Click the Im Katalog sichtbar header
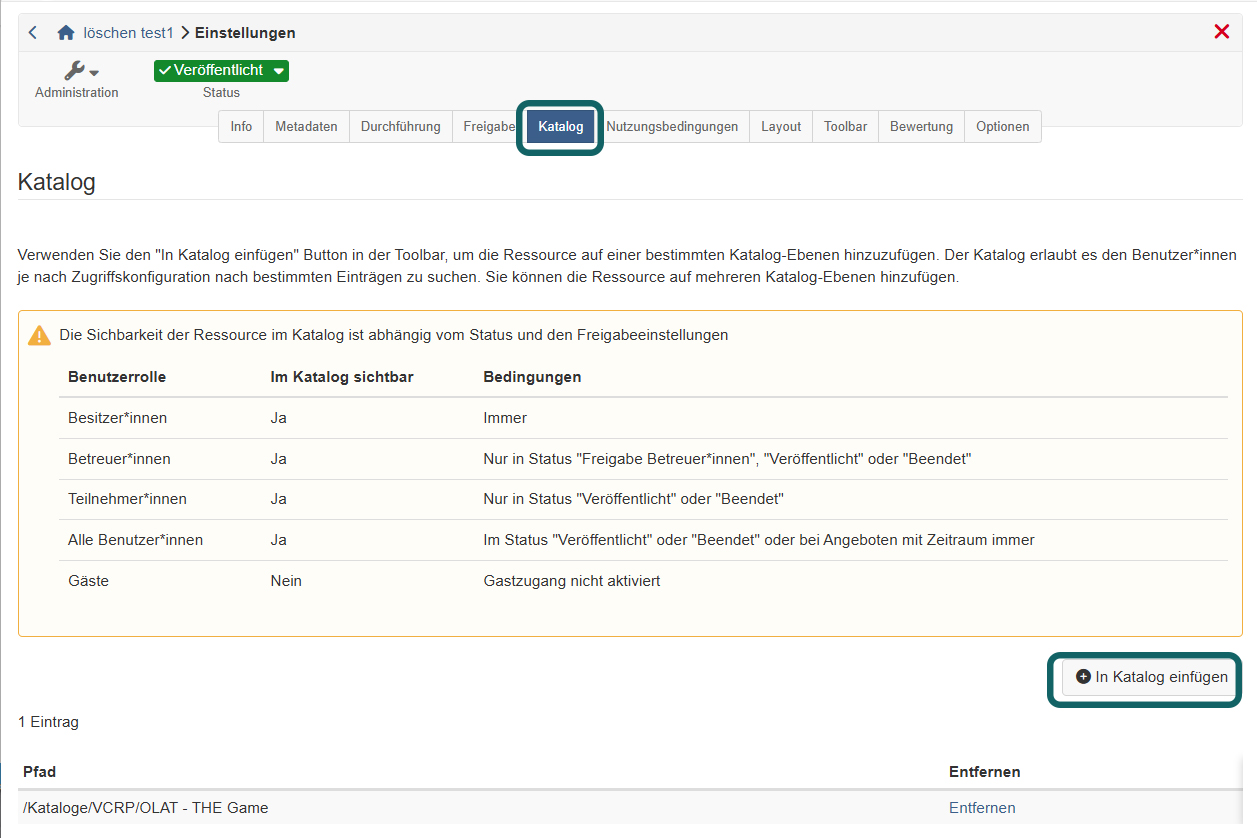This screenshot has width=1257, height=838. click(342, 377)
